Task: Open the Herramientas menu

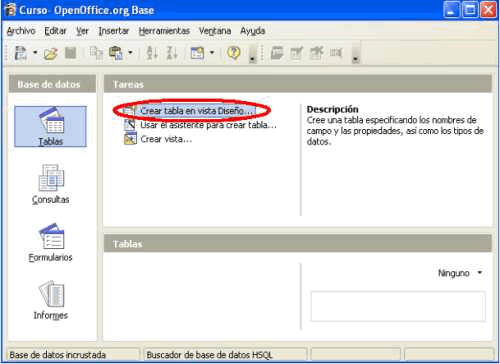Action: point(164,31)
